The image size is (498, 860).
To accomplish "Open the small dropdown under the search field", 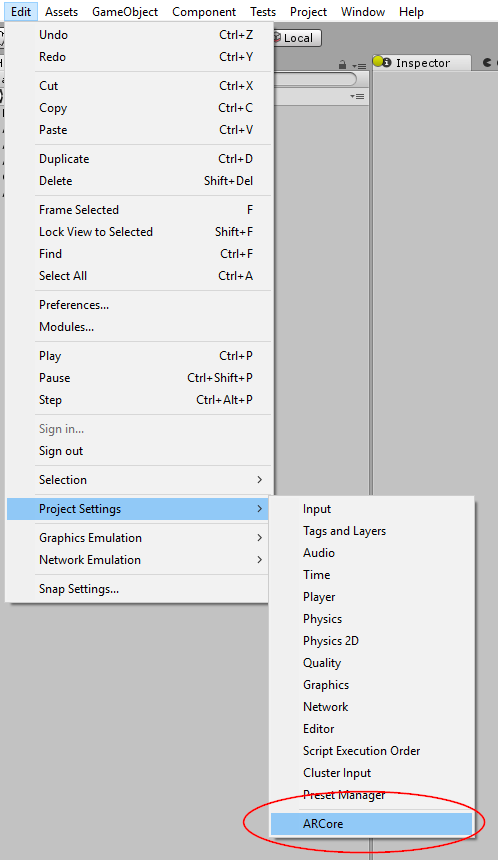I will [x=357, y=97].
